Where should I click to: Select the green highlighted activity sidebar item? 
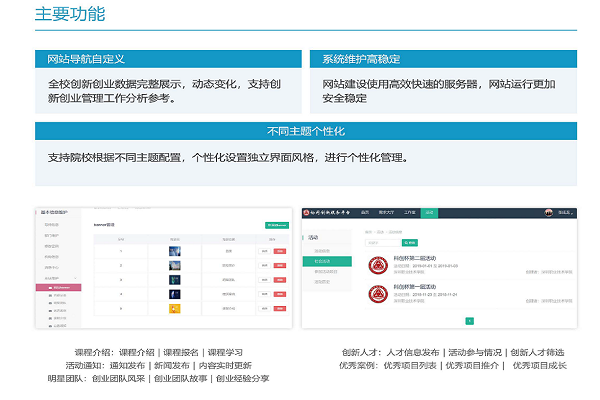[327, 261]
